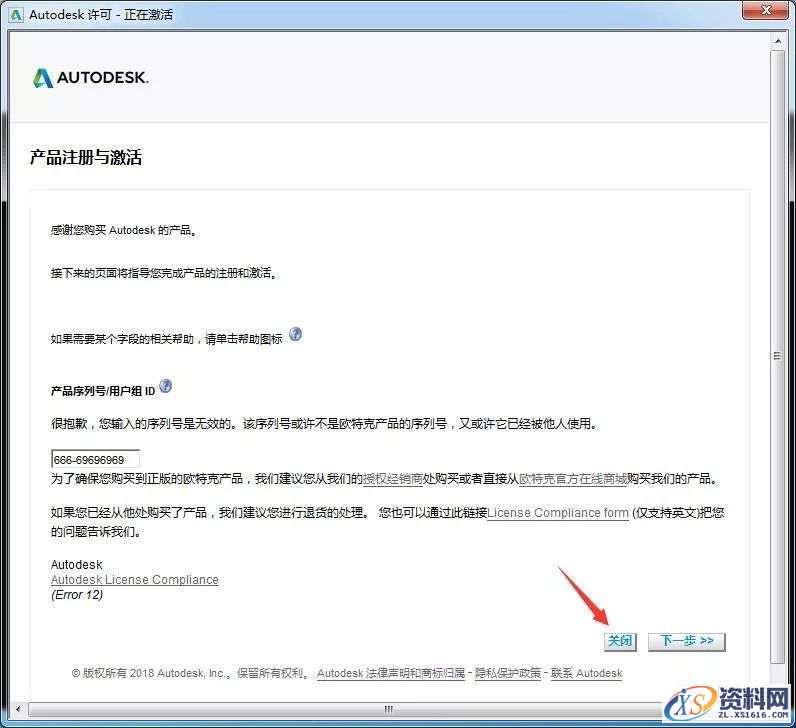This screenshot has height=728, width=796.
Task: Open the 授权经销商 link
Action: tap(393, 479)
